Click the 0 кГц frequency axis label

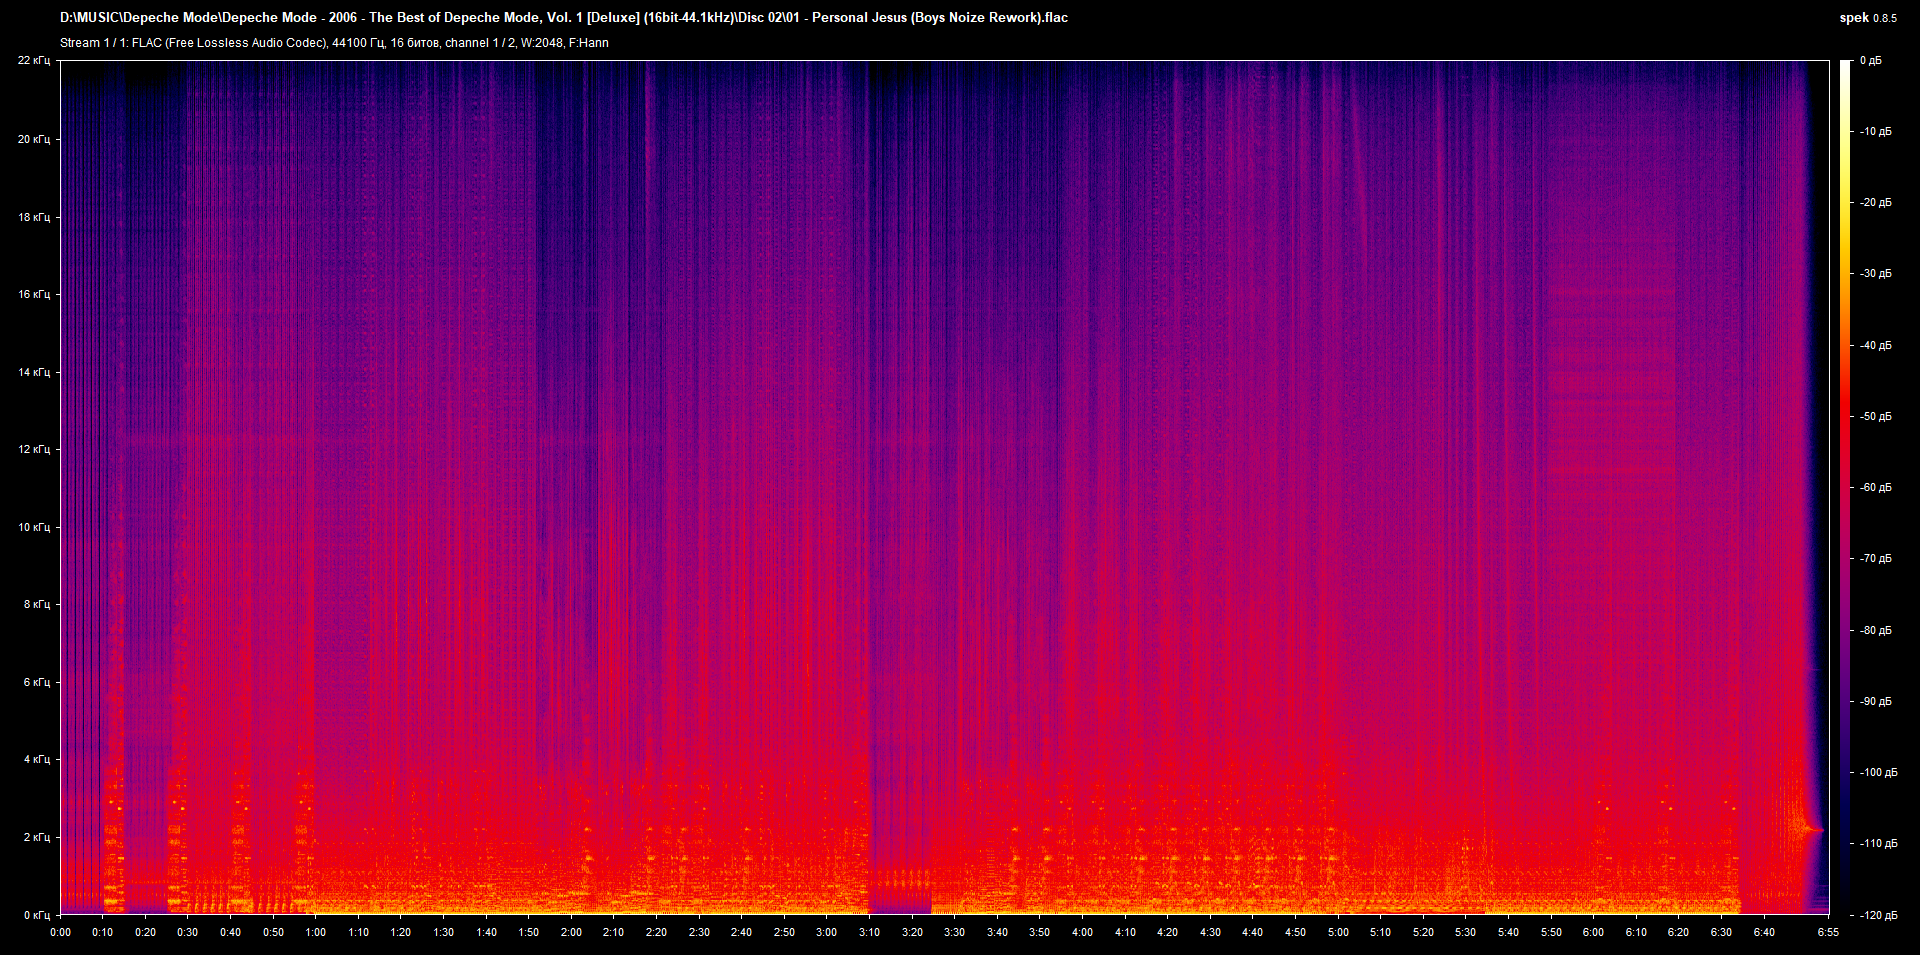point(37,915)
